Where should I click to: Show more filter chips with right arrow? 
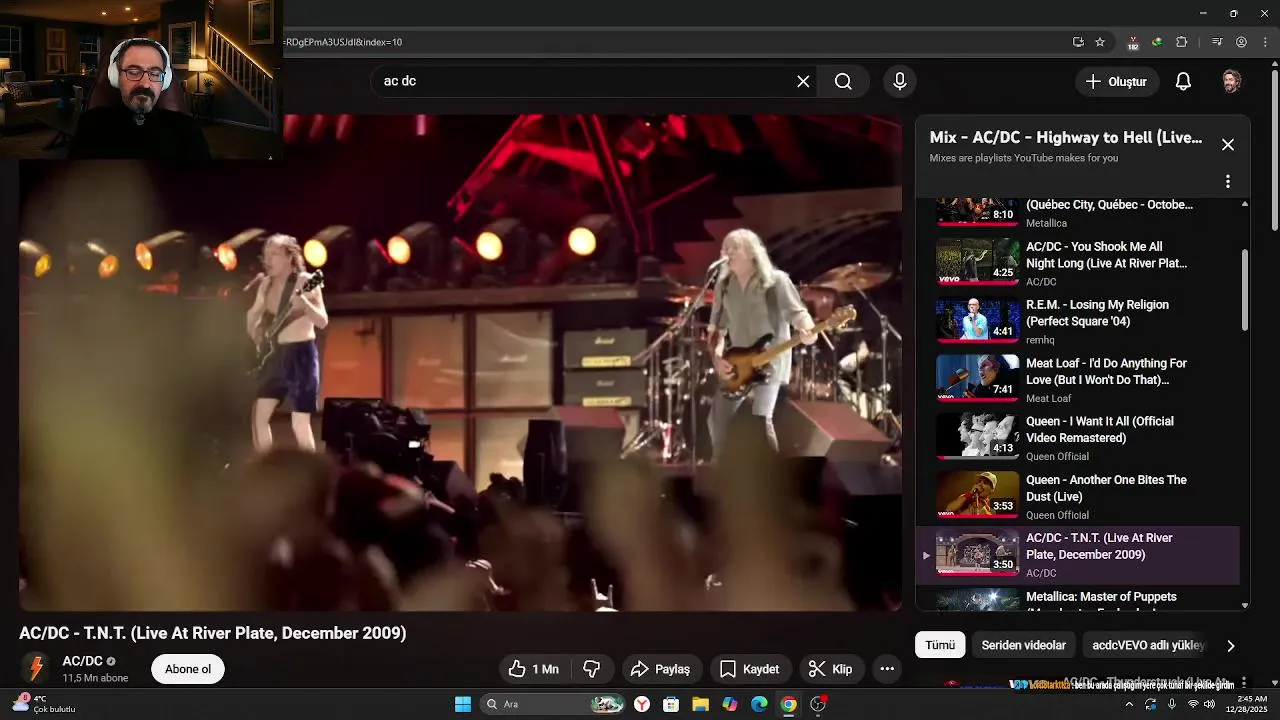[1230, 646]
